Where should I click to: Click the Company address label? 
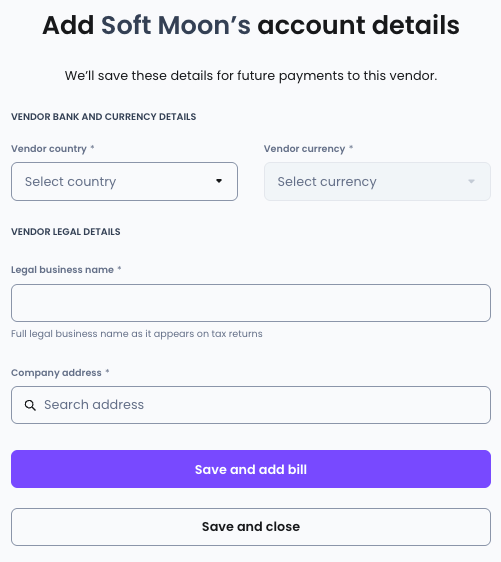[x=56, y=373]
